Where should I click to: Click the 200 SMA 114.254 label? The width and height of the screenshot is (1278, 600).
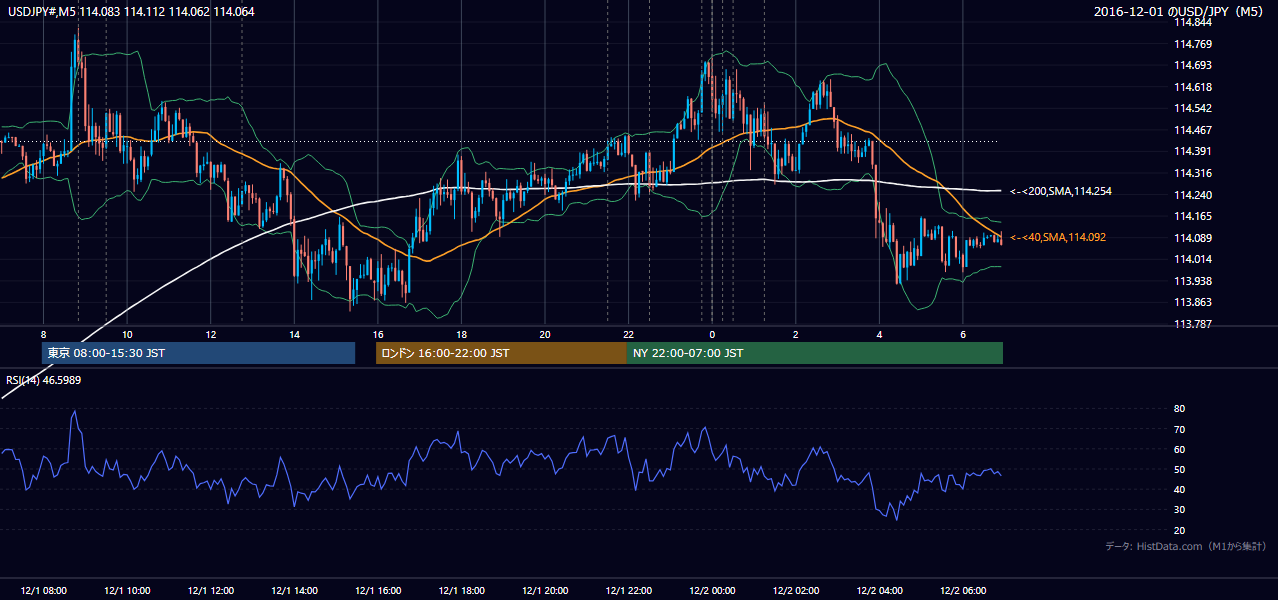[x=1061, y=191]
